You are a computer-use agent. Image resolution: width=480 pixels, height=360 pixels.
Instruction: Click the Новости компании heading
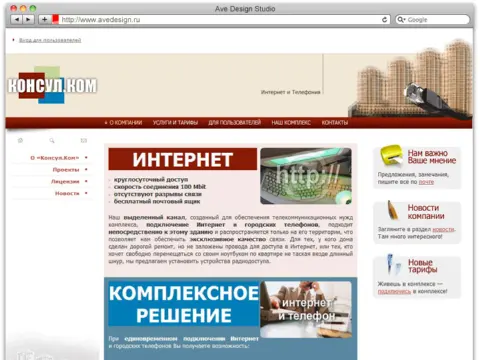coord(426,212)
